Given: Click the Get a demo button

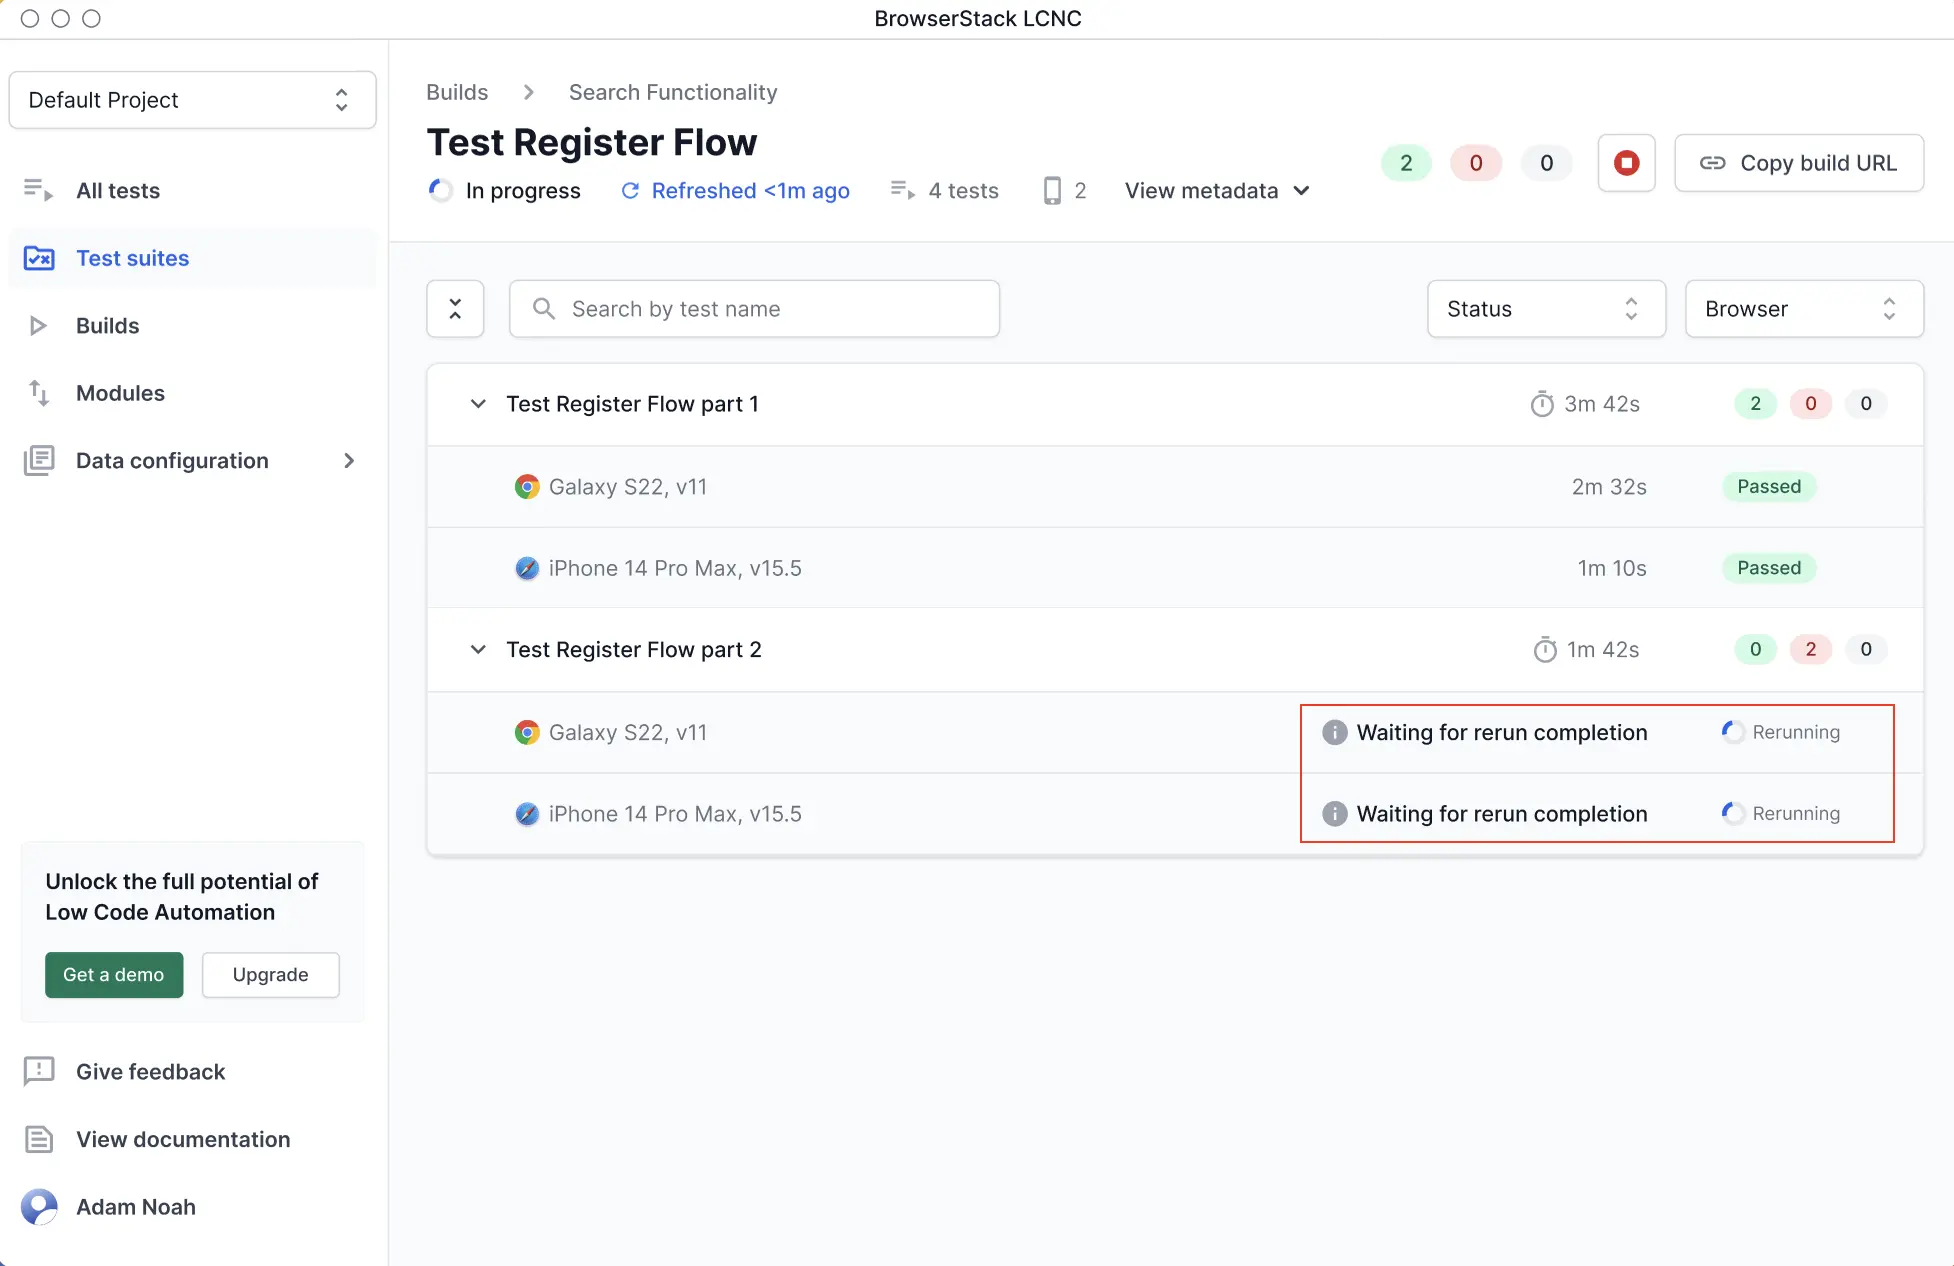Looking at the screenshot, I should 114,975.
